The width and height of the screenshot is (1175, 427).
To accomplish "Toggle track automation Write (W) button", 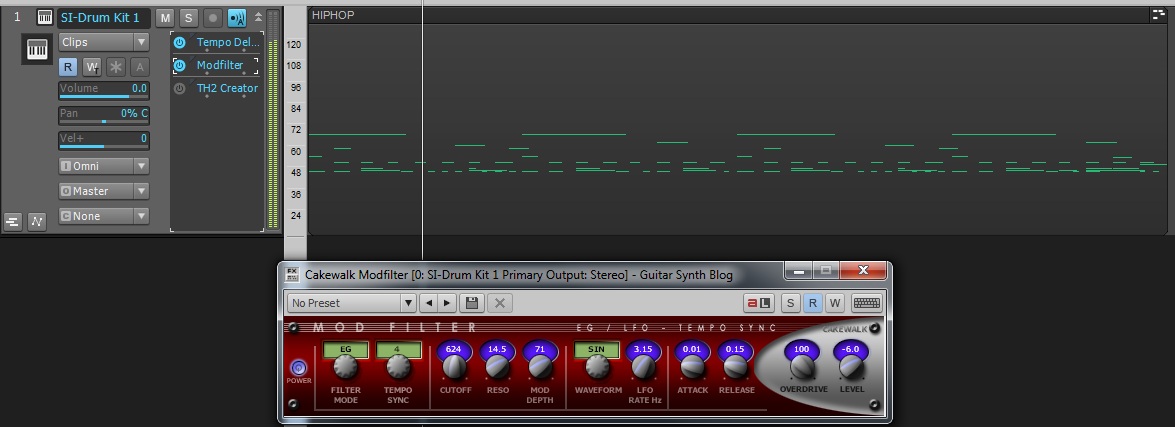I will pos(91,67).
